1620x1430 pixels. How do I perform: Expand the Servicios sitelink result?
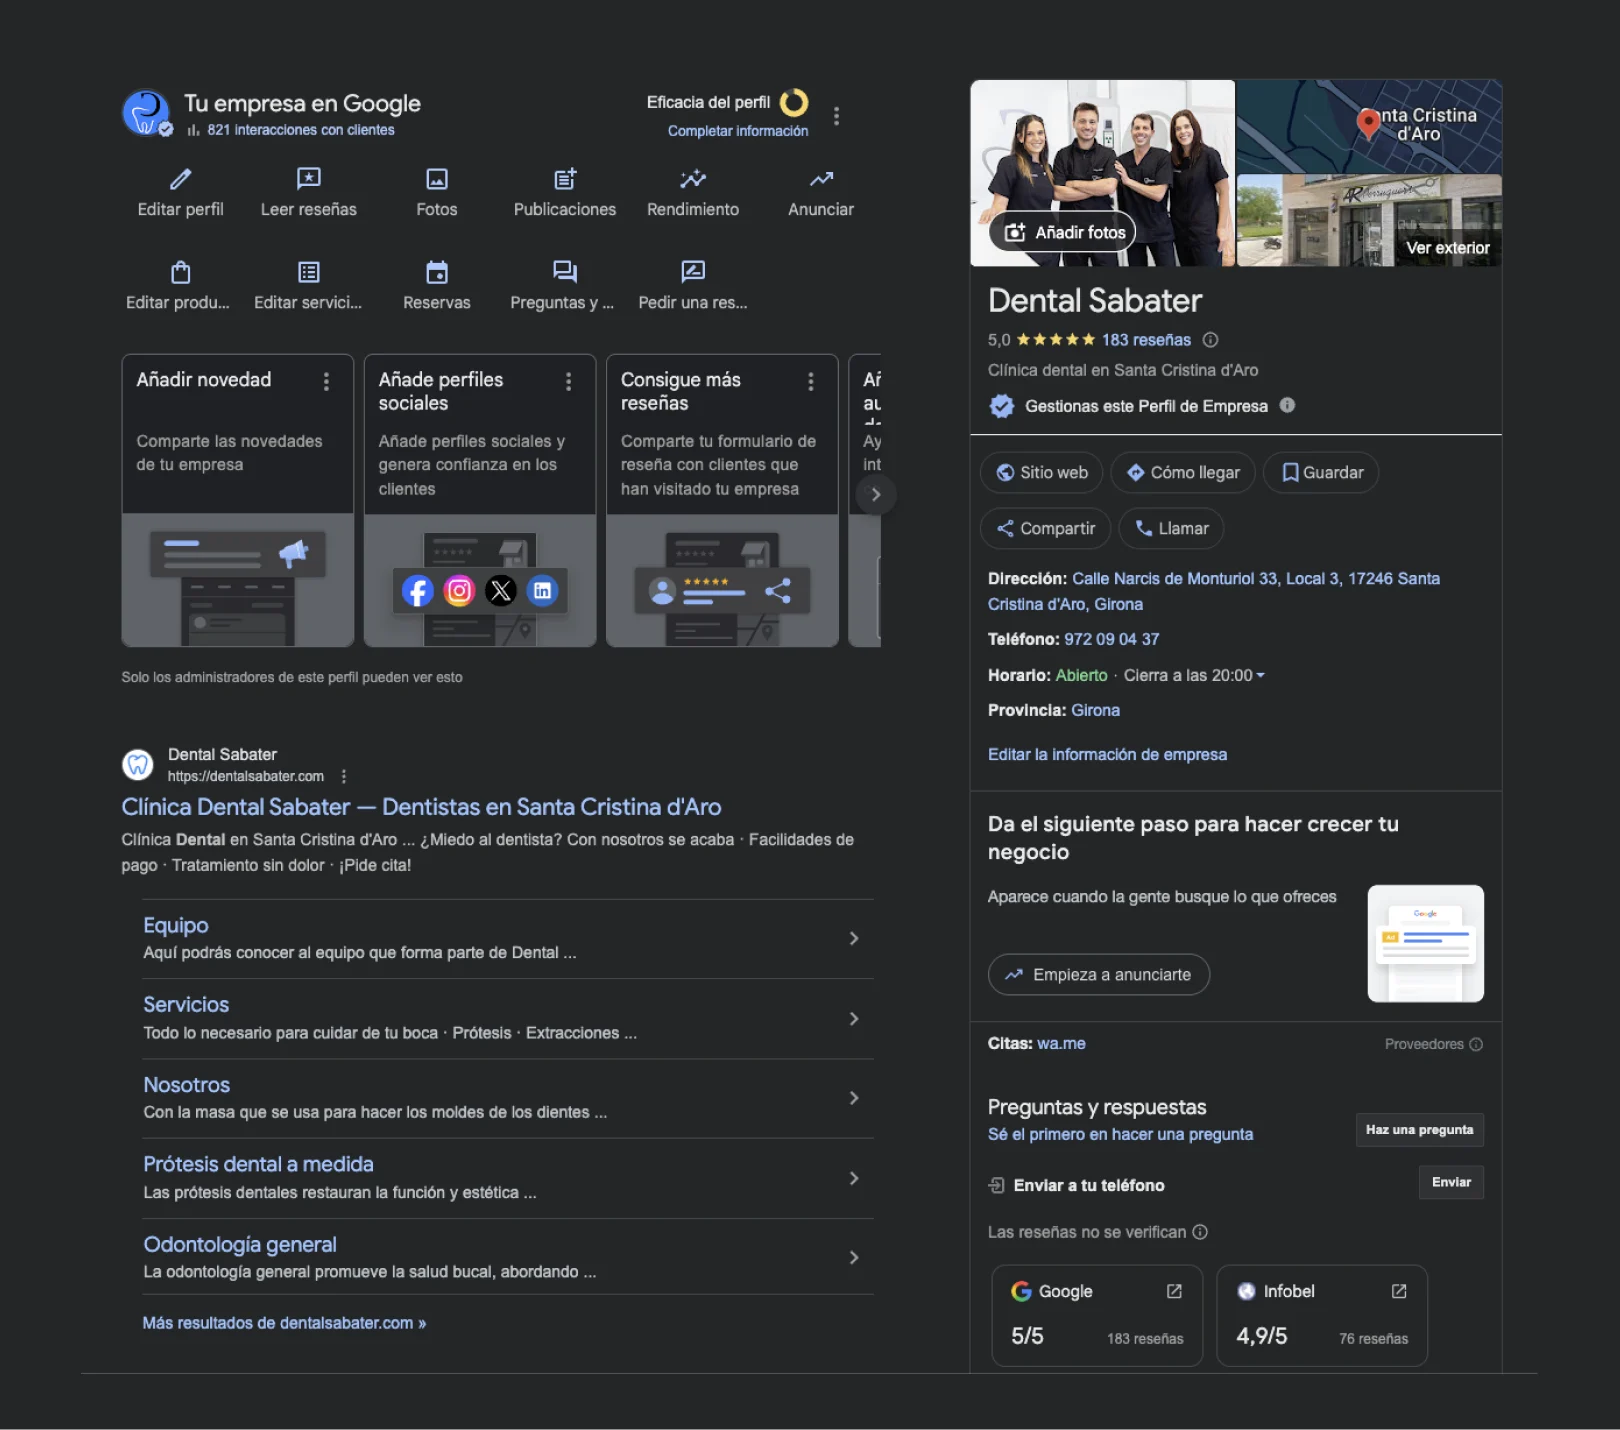point(853,1018)
